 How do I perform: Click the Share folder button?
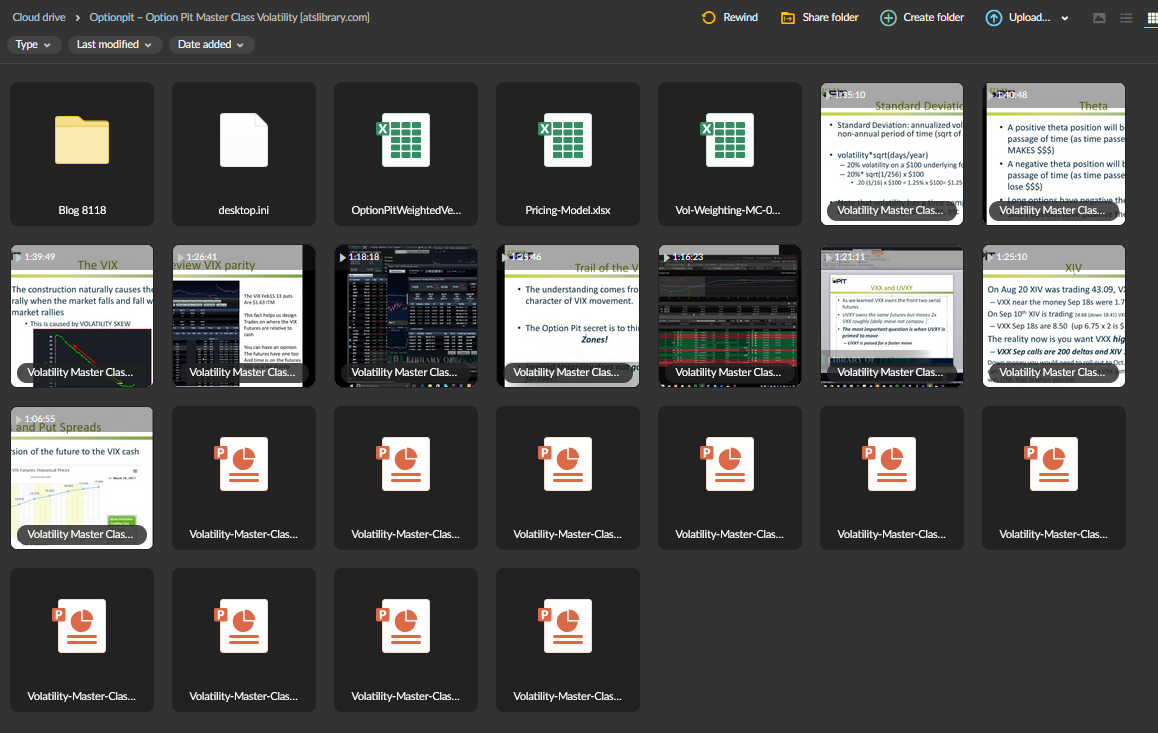818,17
